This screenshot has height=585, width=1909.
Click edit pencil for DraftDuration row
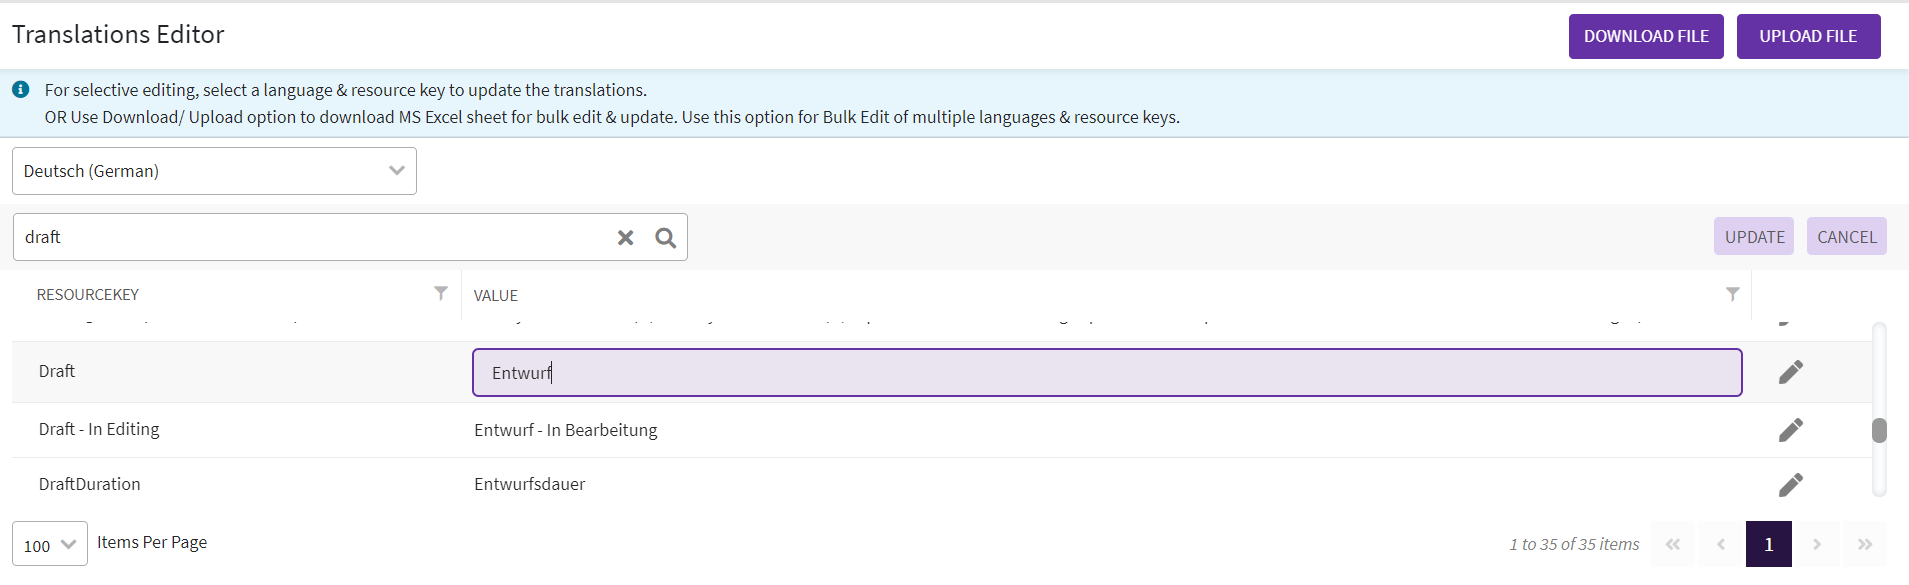pos(1790,485)
